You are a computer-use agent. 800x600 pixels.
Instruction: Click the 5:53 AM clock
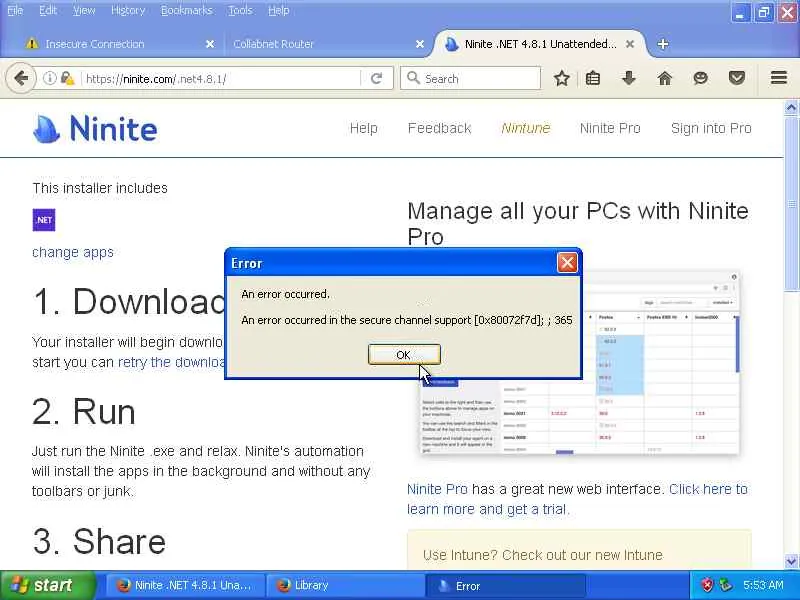click(x=763, y=585)
